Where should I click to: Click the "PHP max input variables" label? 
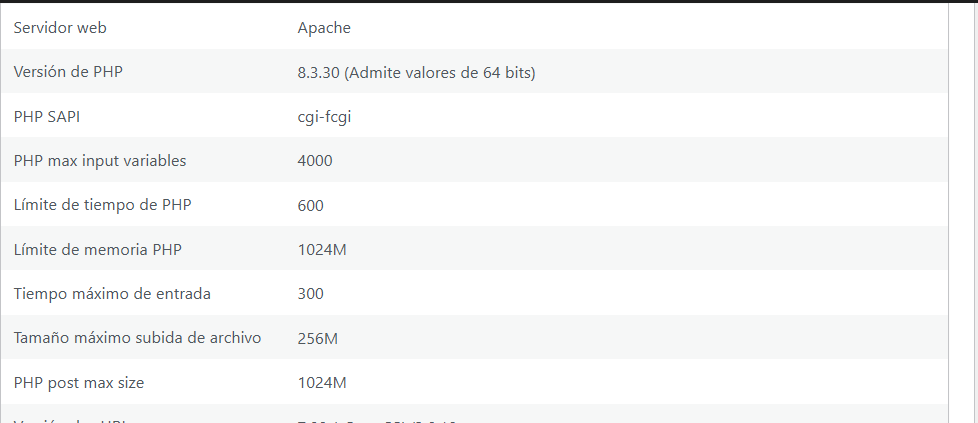(x=100, y=161)
